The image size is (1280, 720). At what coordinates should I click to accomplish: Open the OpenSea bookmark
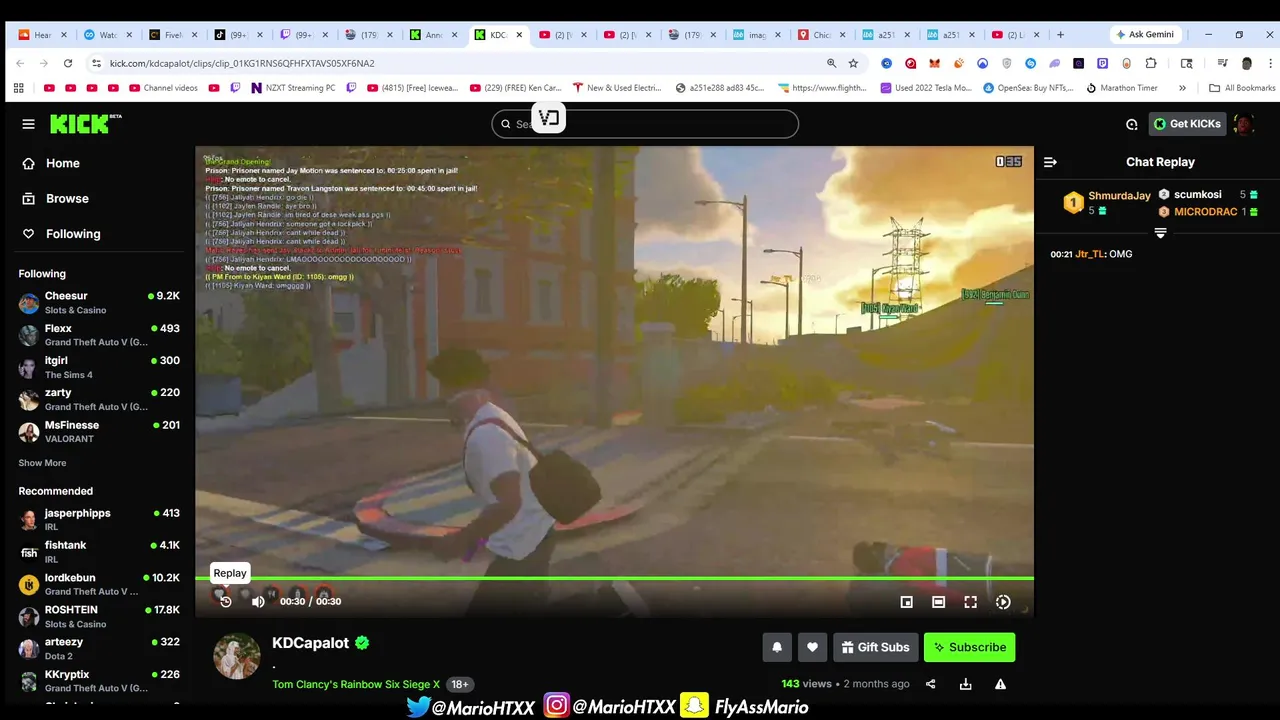[1028, 88]
